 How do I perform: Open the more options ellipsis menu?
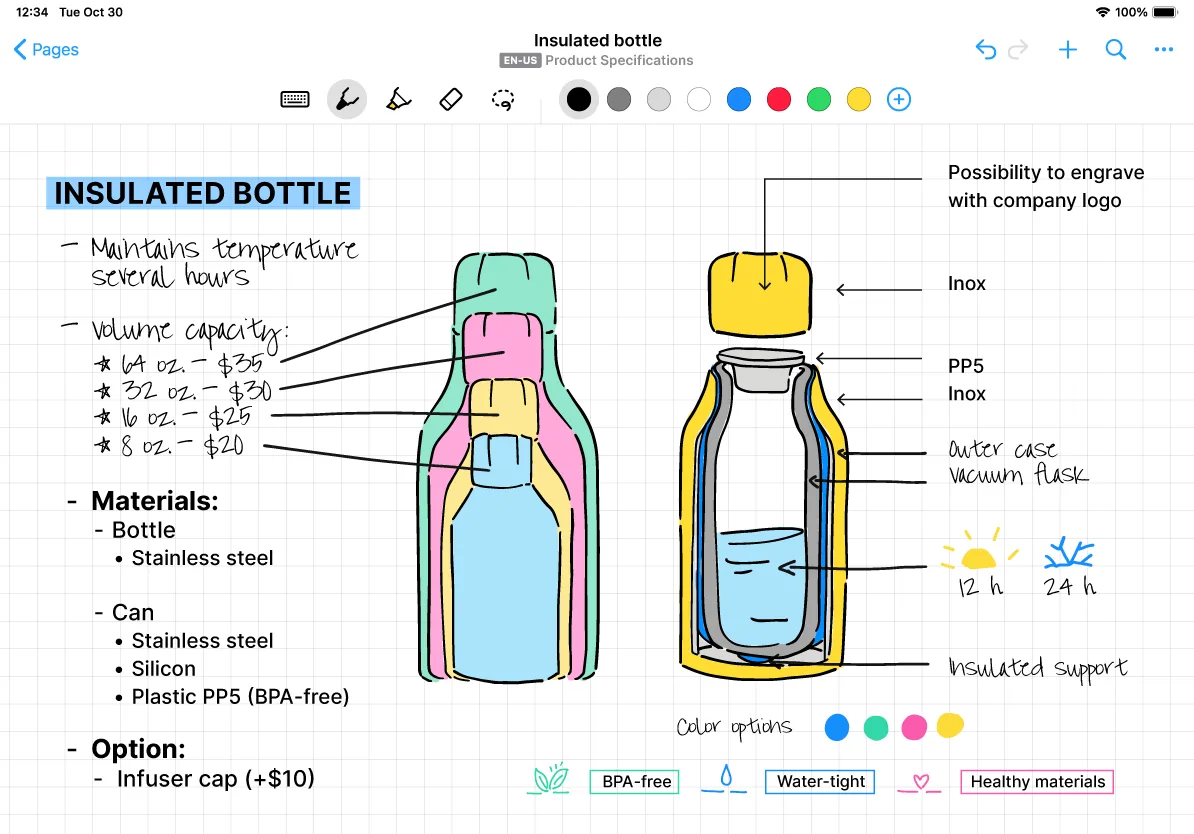[x=1163, y=49]
